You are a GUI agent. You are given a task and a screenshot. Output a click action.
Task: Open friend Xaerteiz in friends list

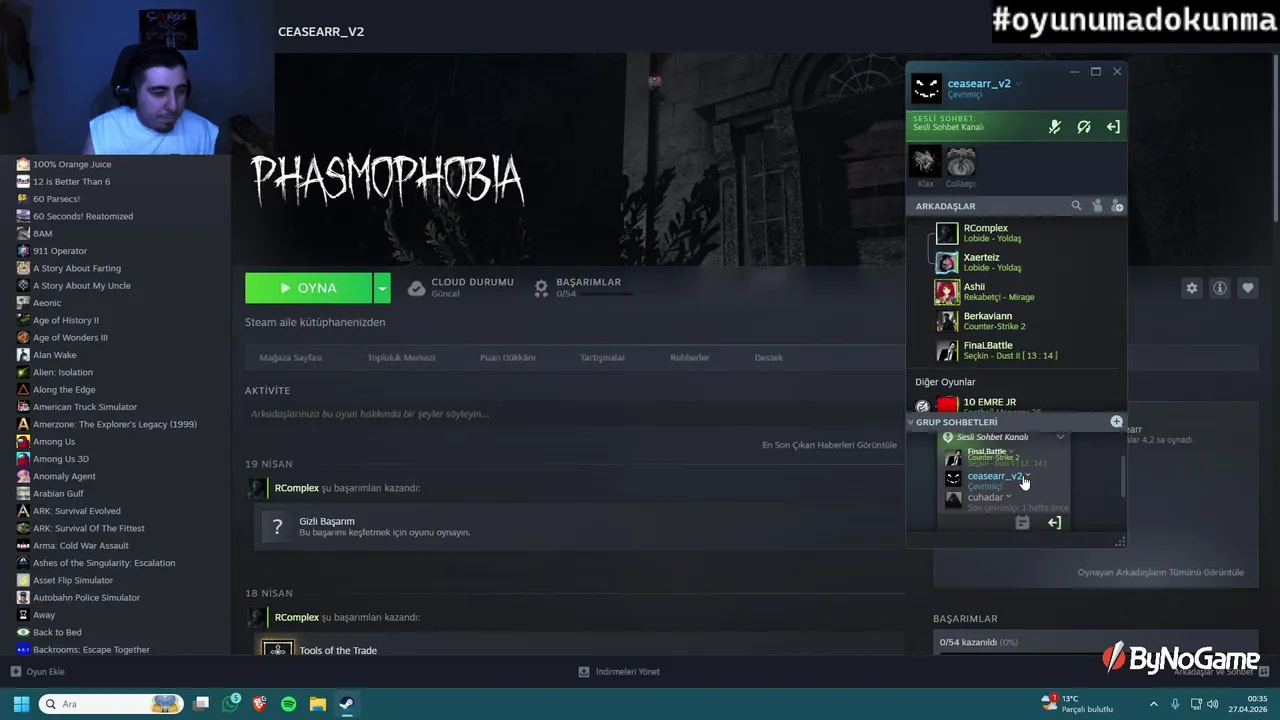[x=1017, y=263]
